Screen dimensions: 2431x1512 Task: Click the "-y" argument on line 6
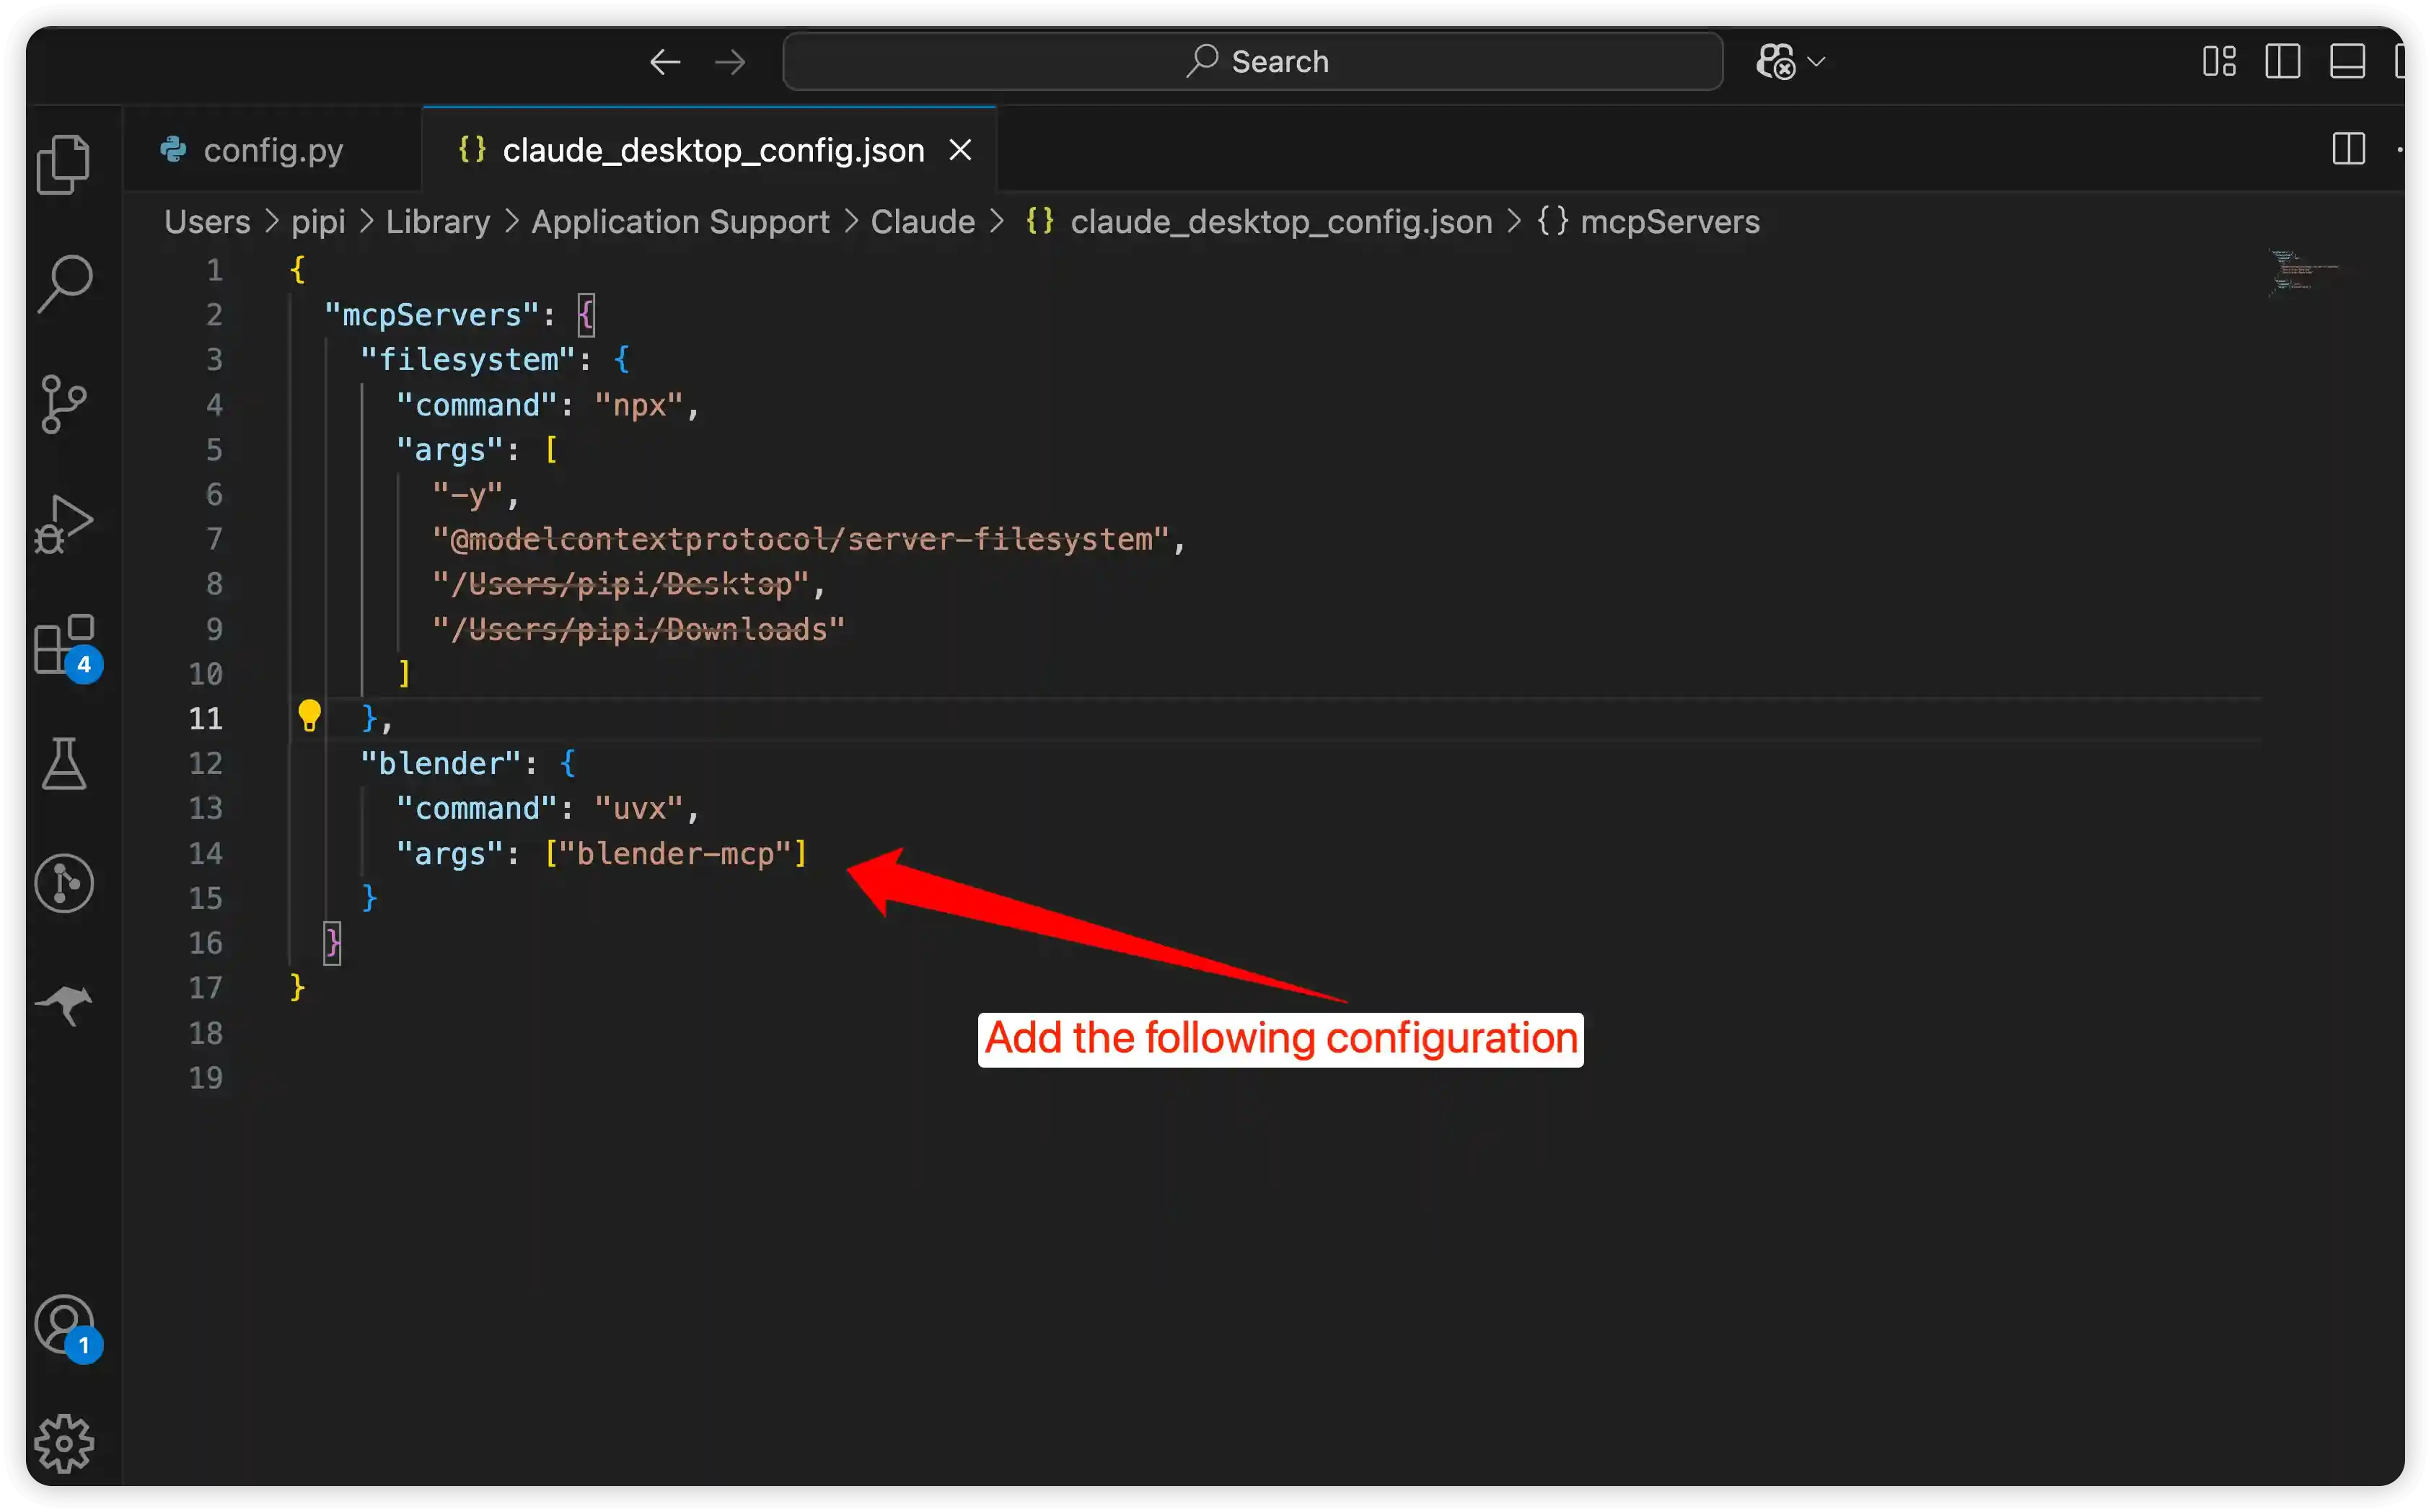[467, 495]
